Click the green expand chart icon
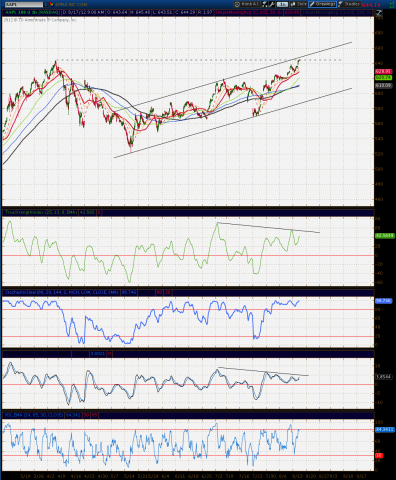 tap(392, 4)
